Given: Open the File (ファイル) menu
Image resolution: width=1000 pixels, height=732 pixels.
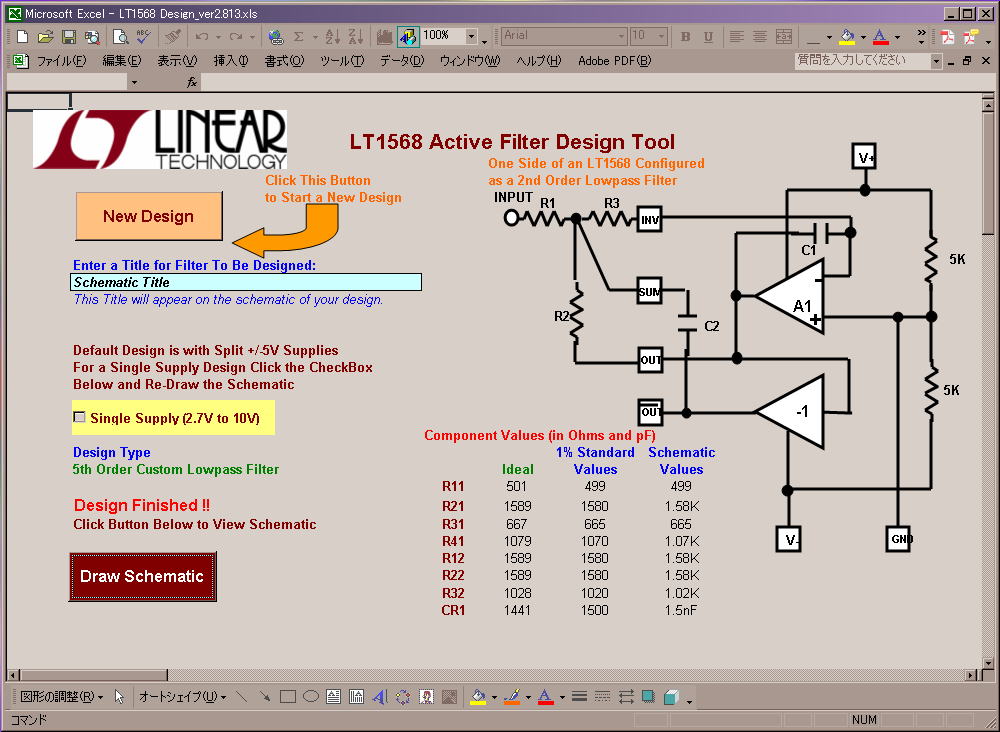Looking at the screenshot, I should pos(61,61).
